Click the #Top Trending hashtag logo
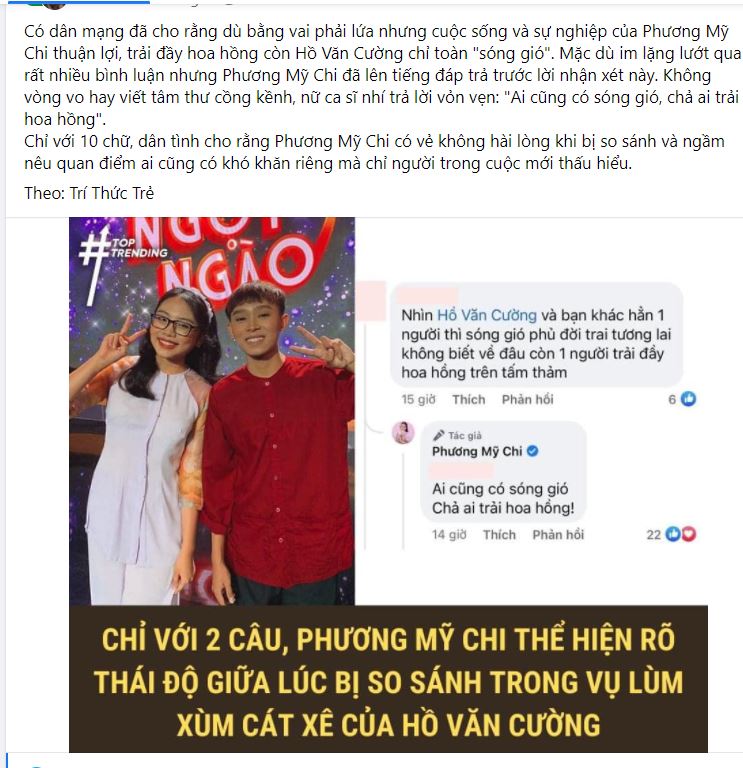 tap(122, 262)
